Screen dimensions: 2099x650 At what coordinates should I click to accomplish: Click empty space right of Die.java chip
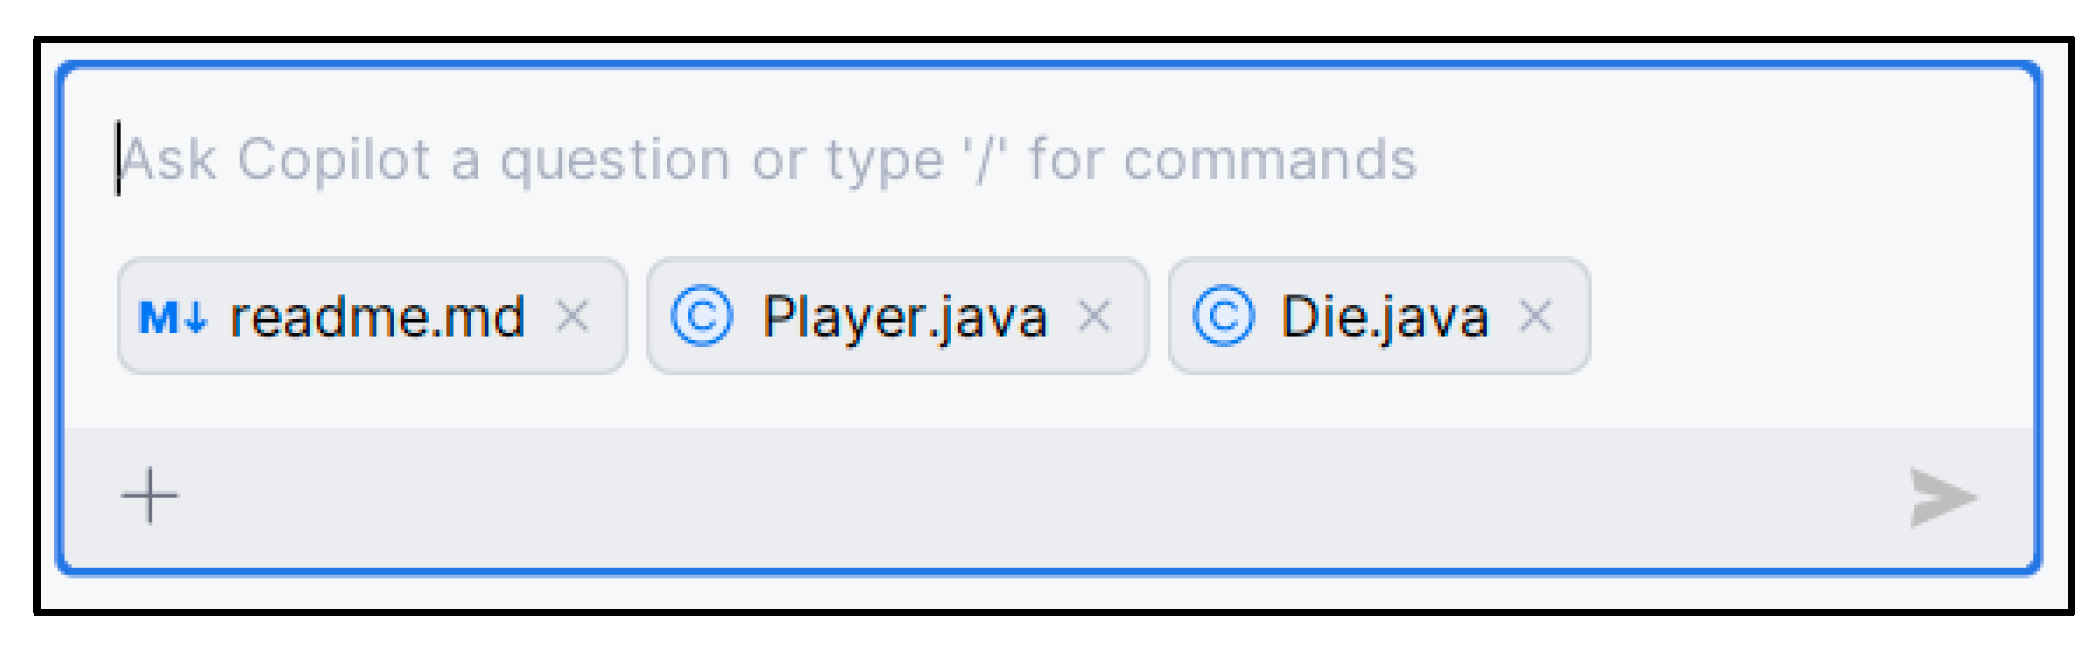(x=1800, y=316)
